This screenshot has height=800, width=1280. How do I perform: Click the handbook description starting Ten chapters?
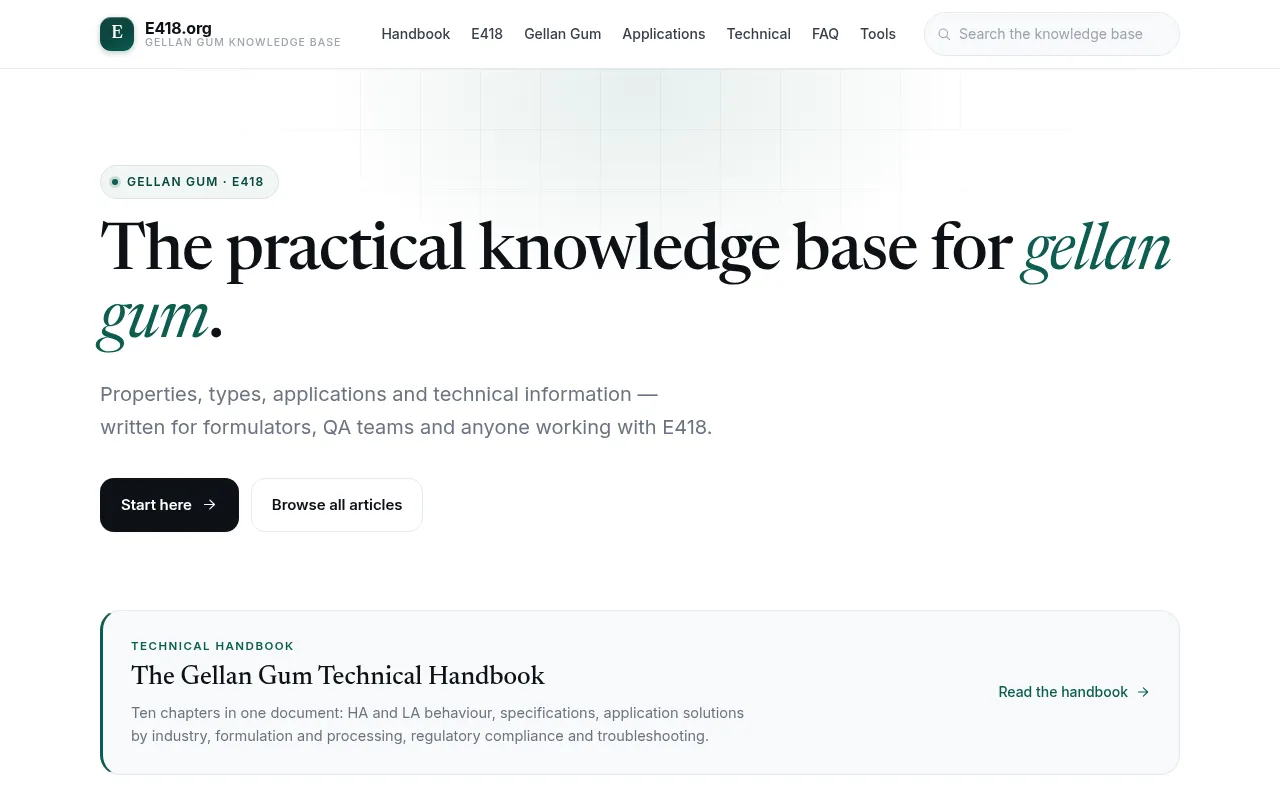click(x=438, y=725)
